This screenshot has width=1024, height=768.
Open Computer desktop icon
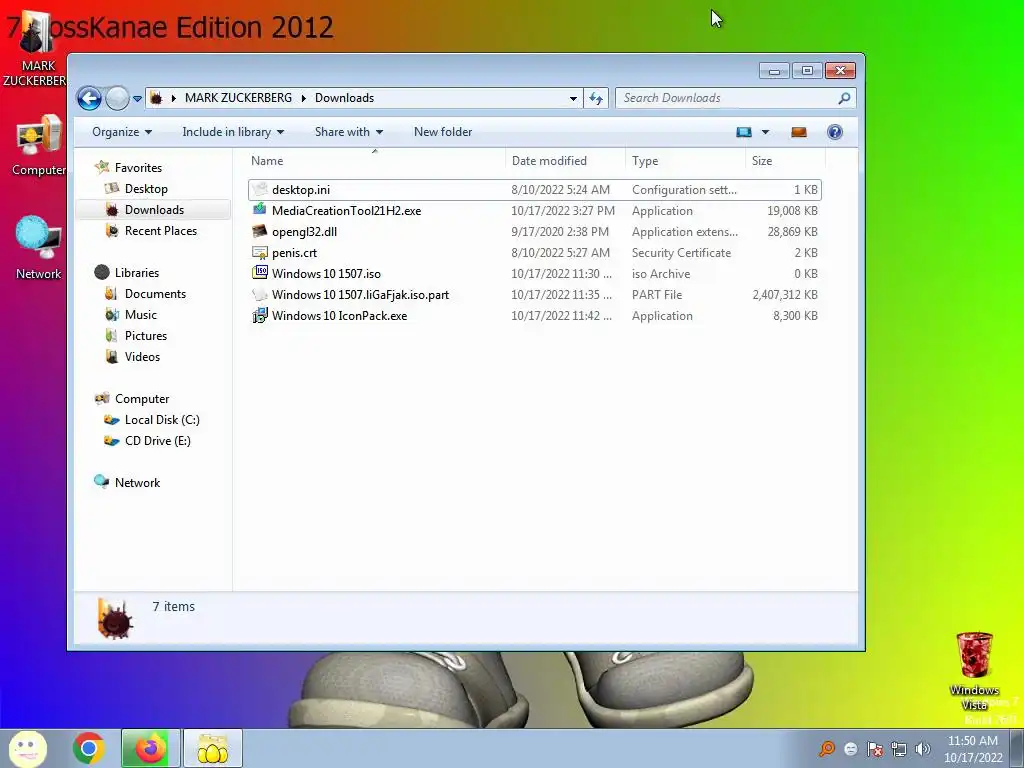click(39, 146)
